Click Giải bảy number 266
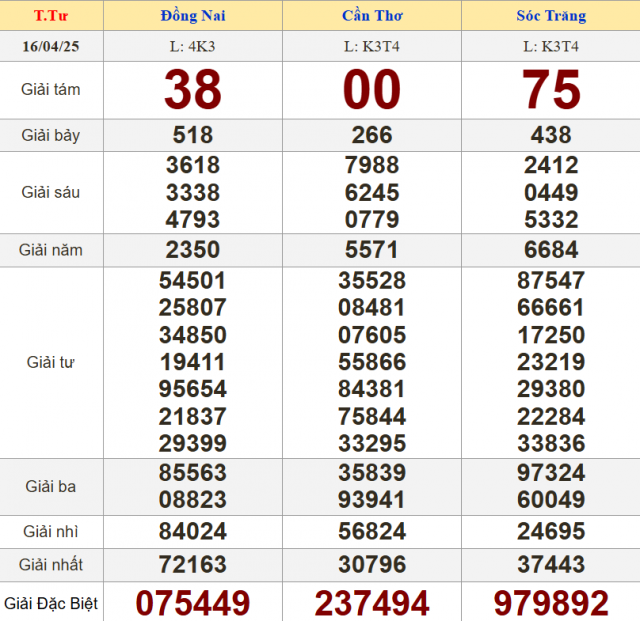 click(372, 135)
